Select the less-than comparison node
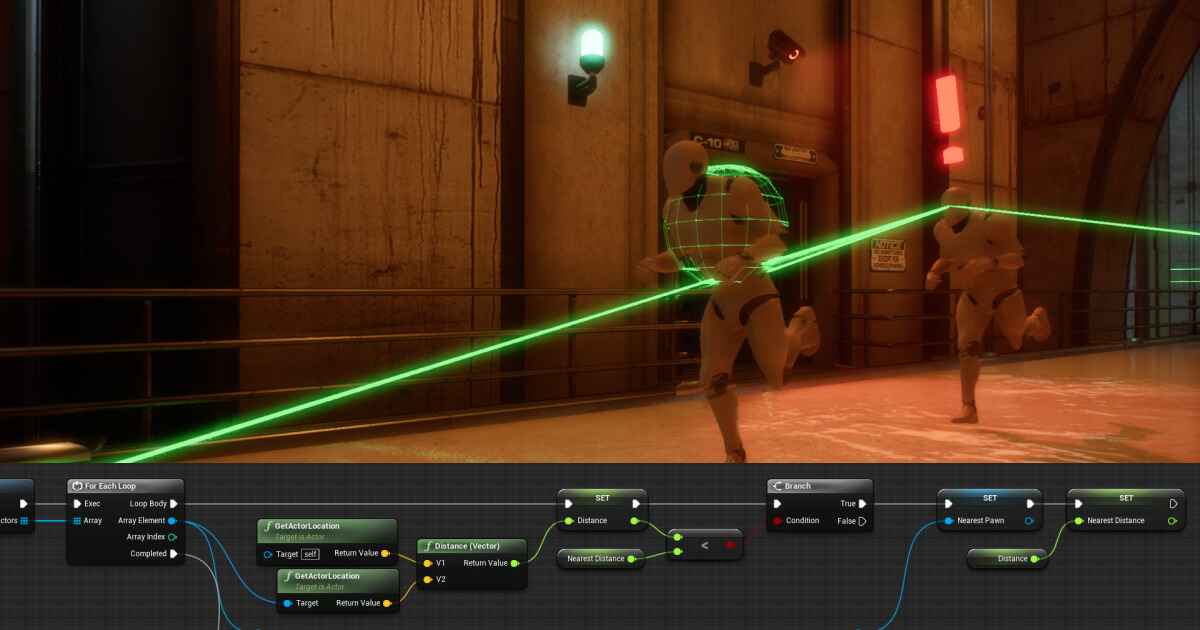The width and height of the screenshot is (1200, 630). [x=704, y=545]
